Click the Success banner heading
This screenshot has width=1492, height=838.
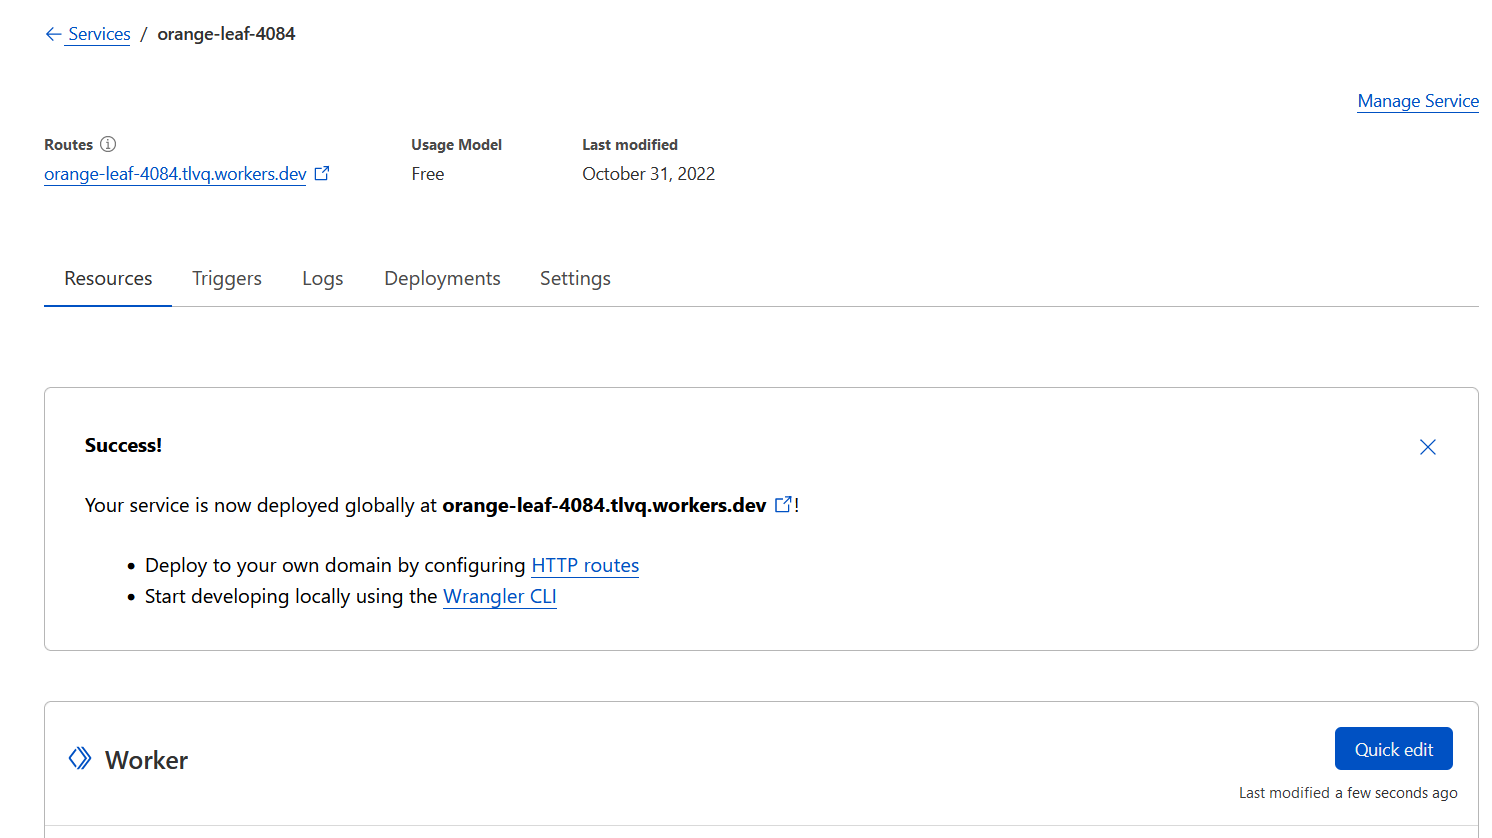coord(123,445)
